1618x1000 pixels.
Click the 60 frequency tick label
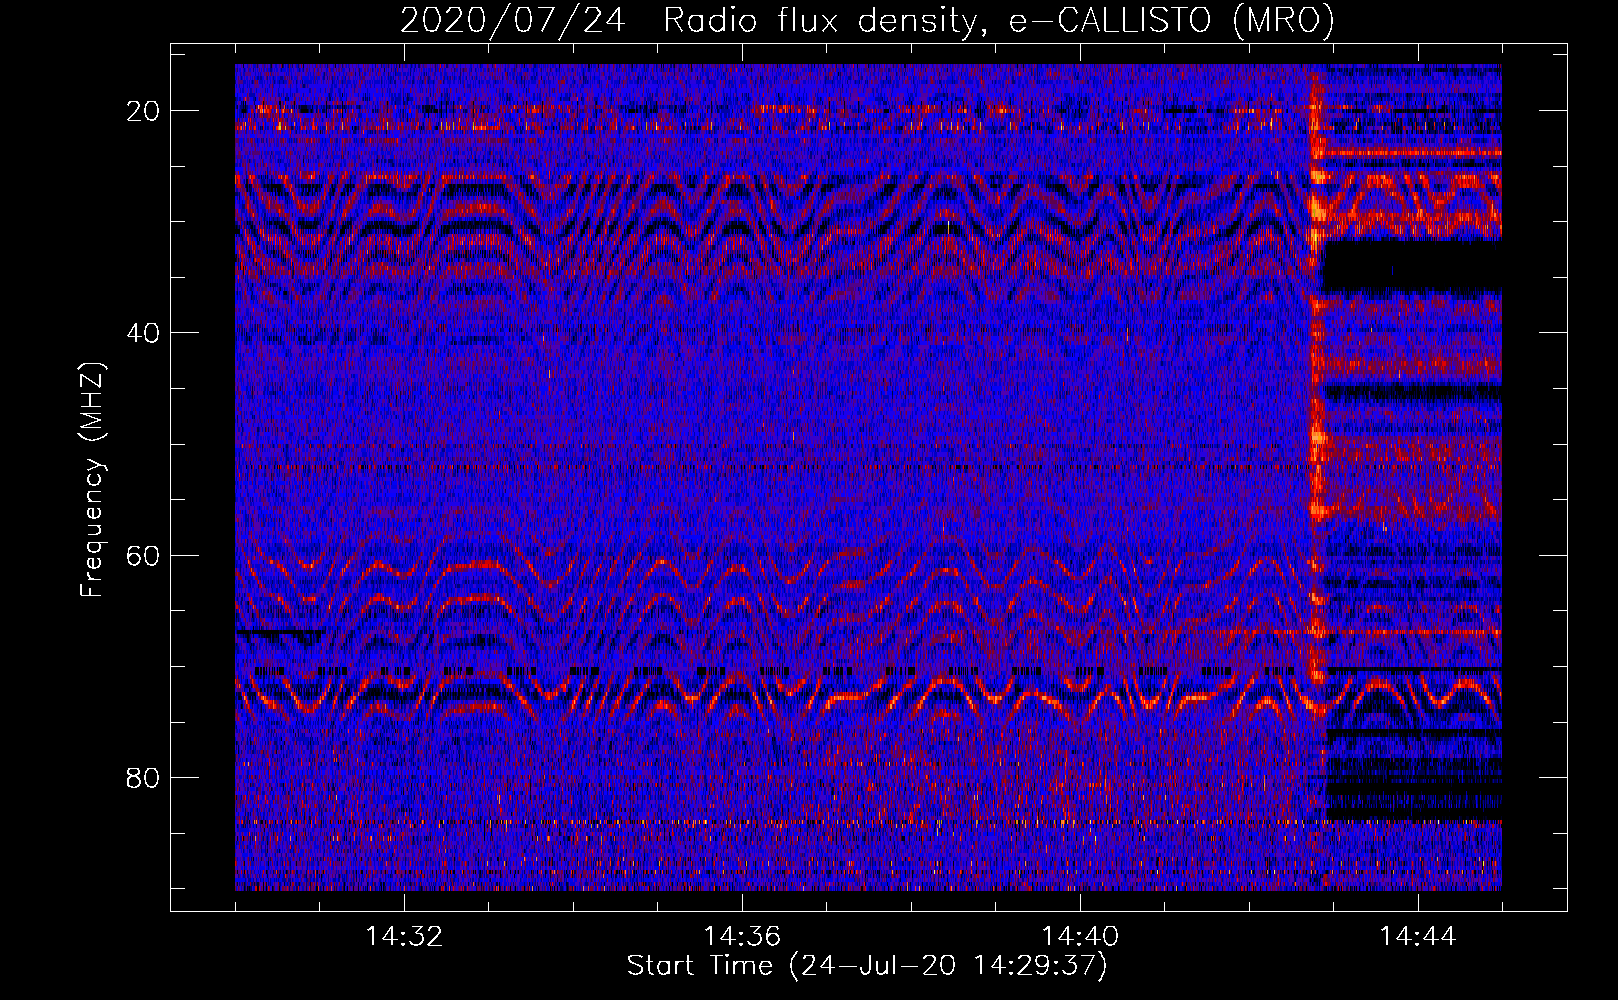[144, 555]
